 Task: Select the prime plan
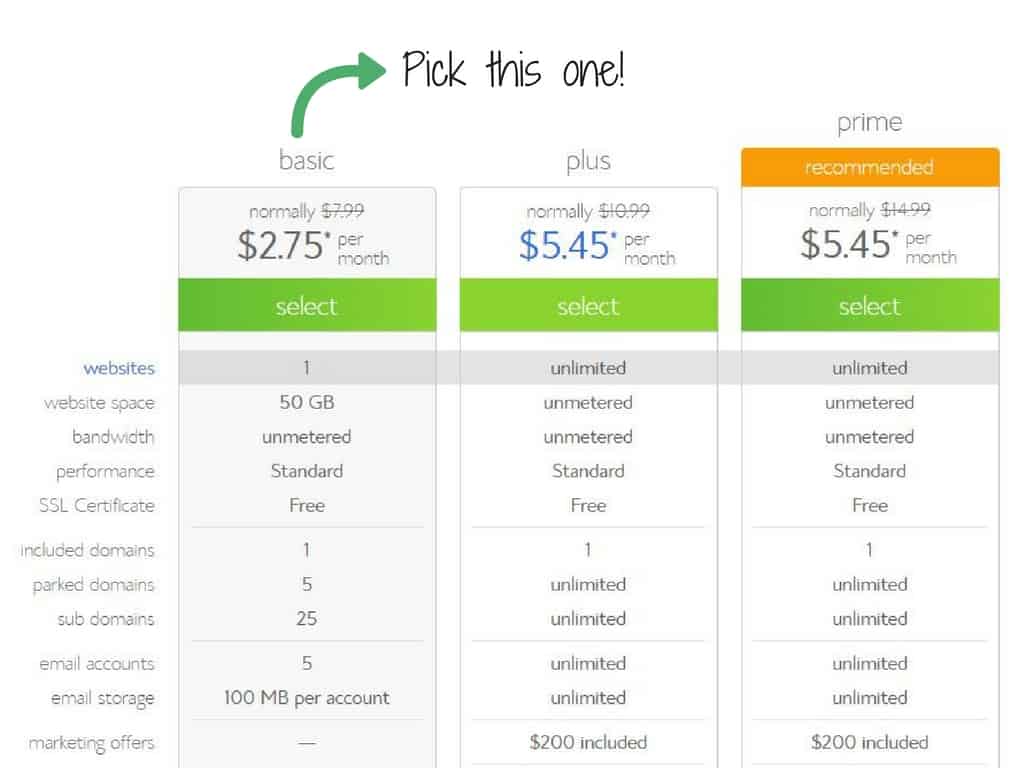[870, 306]
